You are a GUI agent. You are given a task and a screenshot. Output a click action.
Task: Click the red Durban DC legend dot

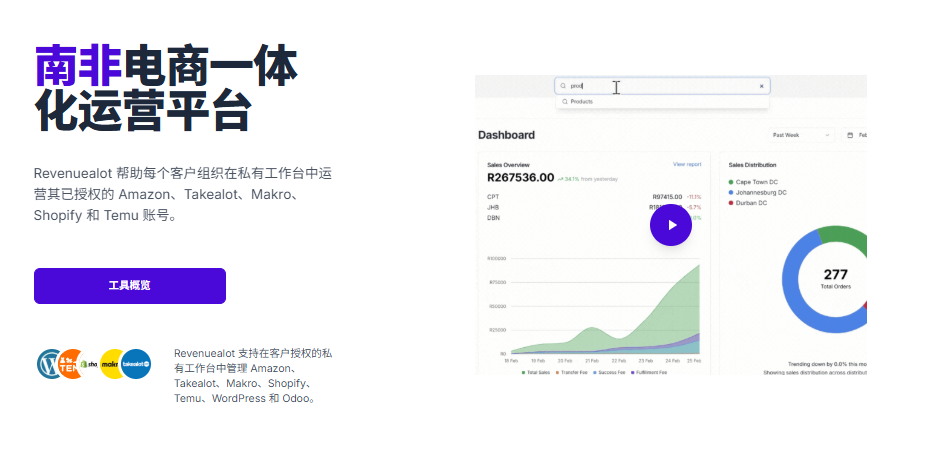[x=731, y=203]
